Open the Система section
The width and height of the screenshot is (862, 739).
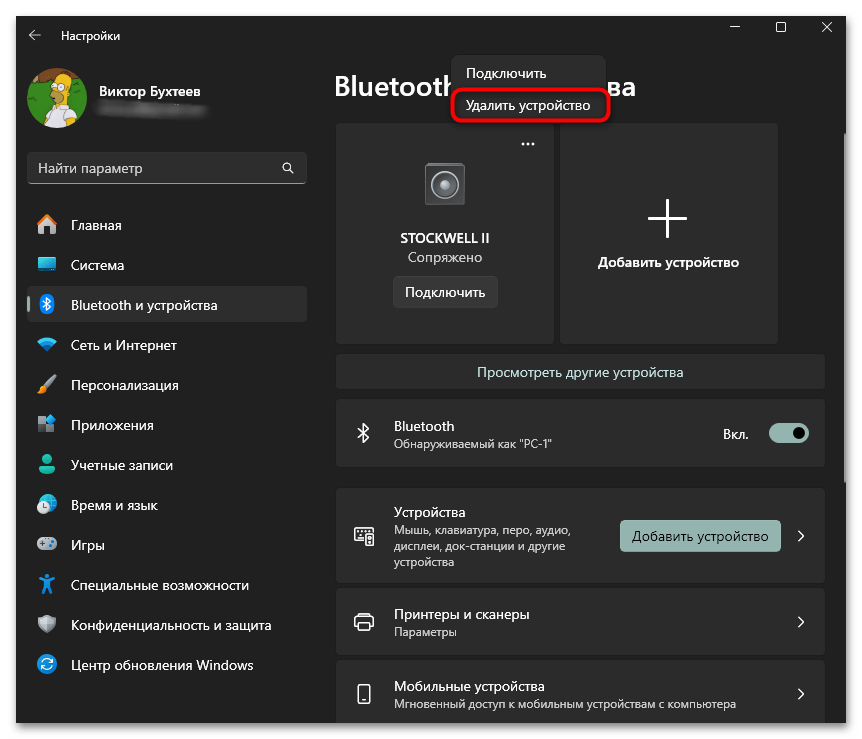(x=167, y=264)
